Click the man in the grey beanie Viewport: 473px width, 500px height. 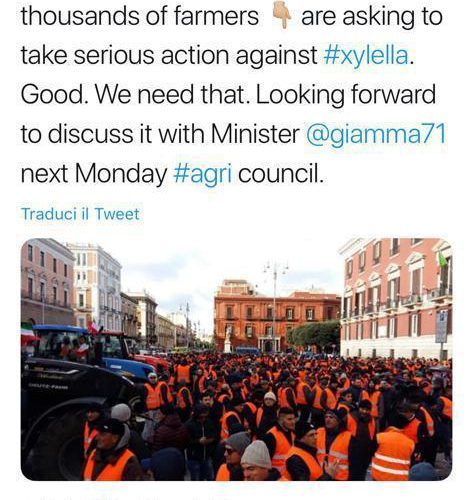[x=256, y=460]
